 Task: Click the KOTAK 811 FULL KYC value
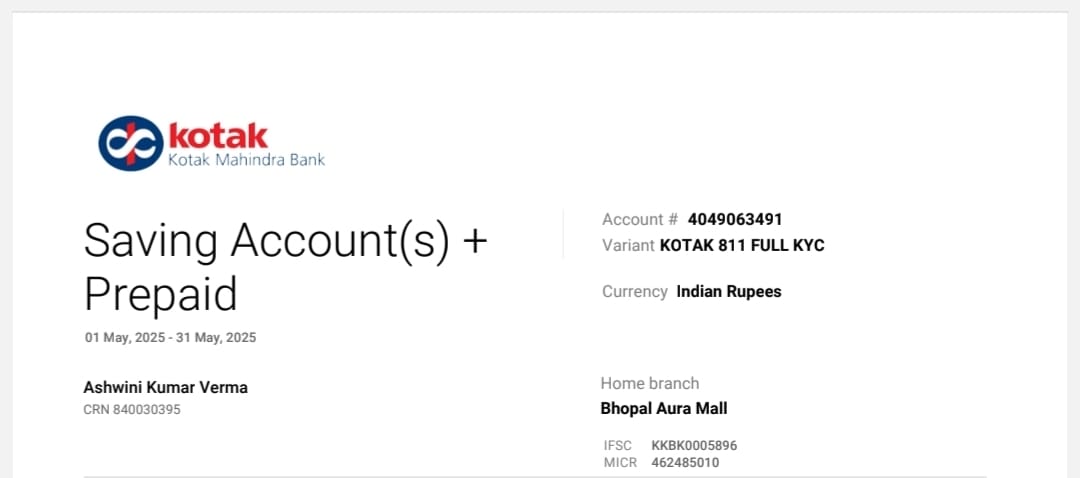[742, 245]
